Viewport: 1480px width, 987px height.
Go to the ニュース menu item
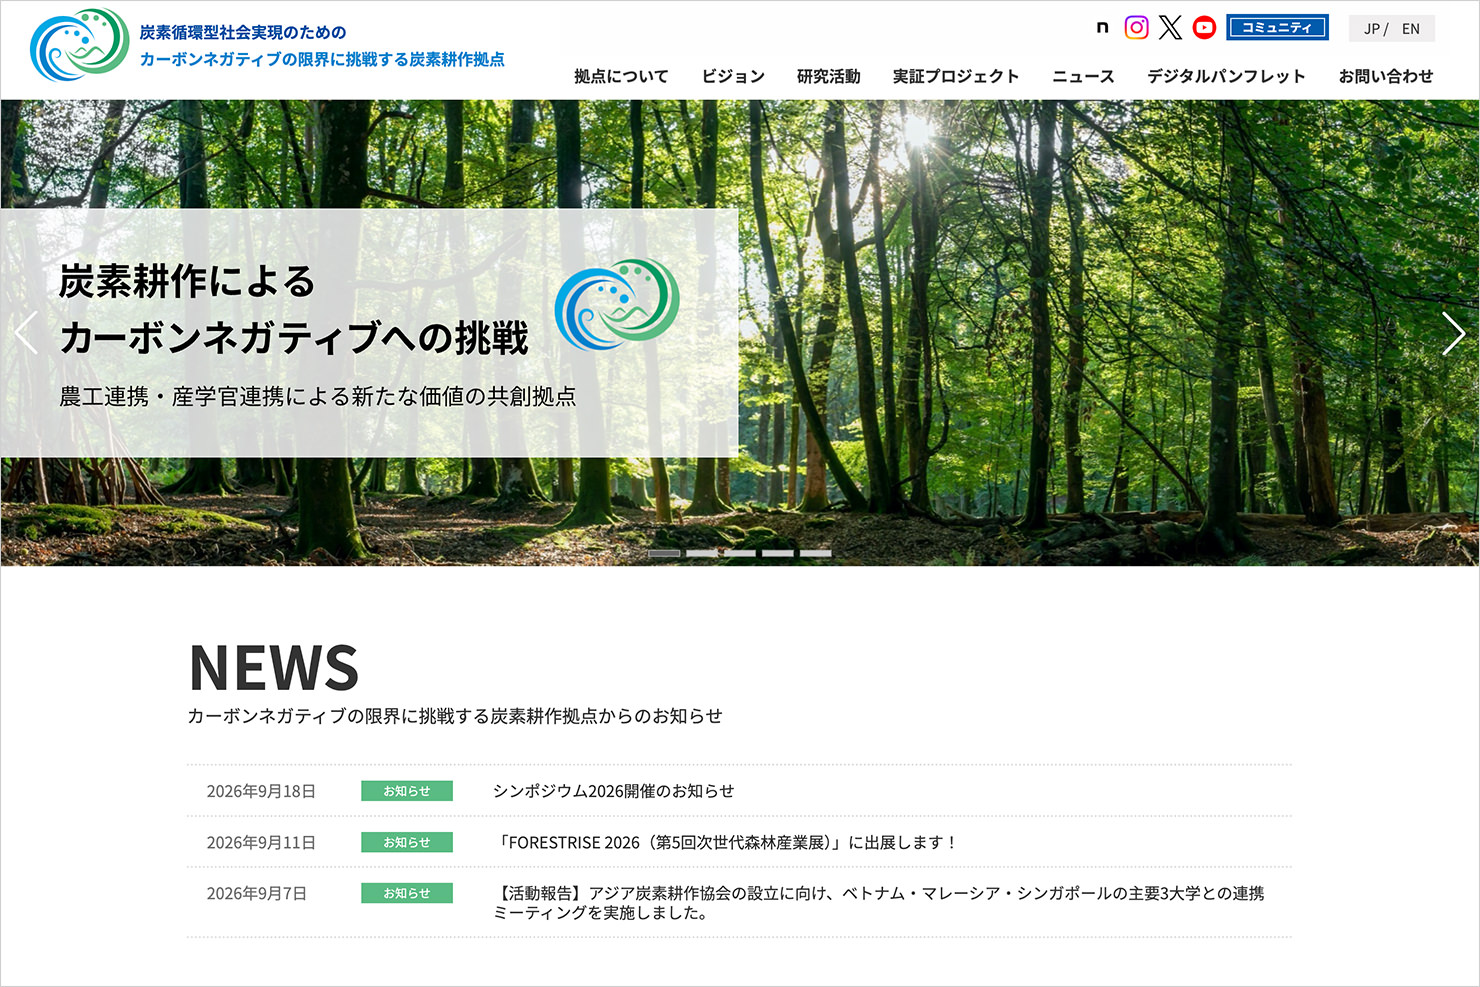click(x=1083, y=76)
